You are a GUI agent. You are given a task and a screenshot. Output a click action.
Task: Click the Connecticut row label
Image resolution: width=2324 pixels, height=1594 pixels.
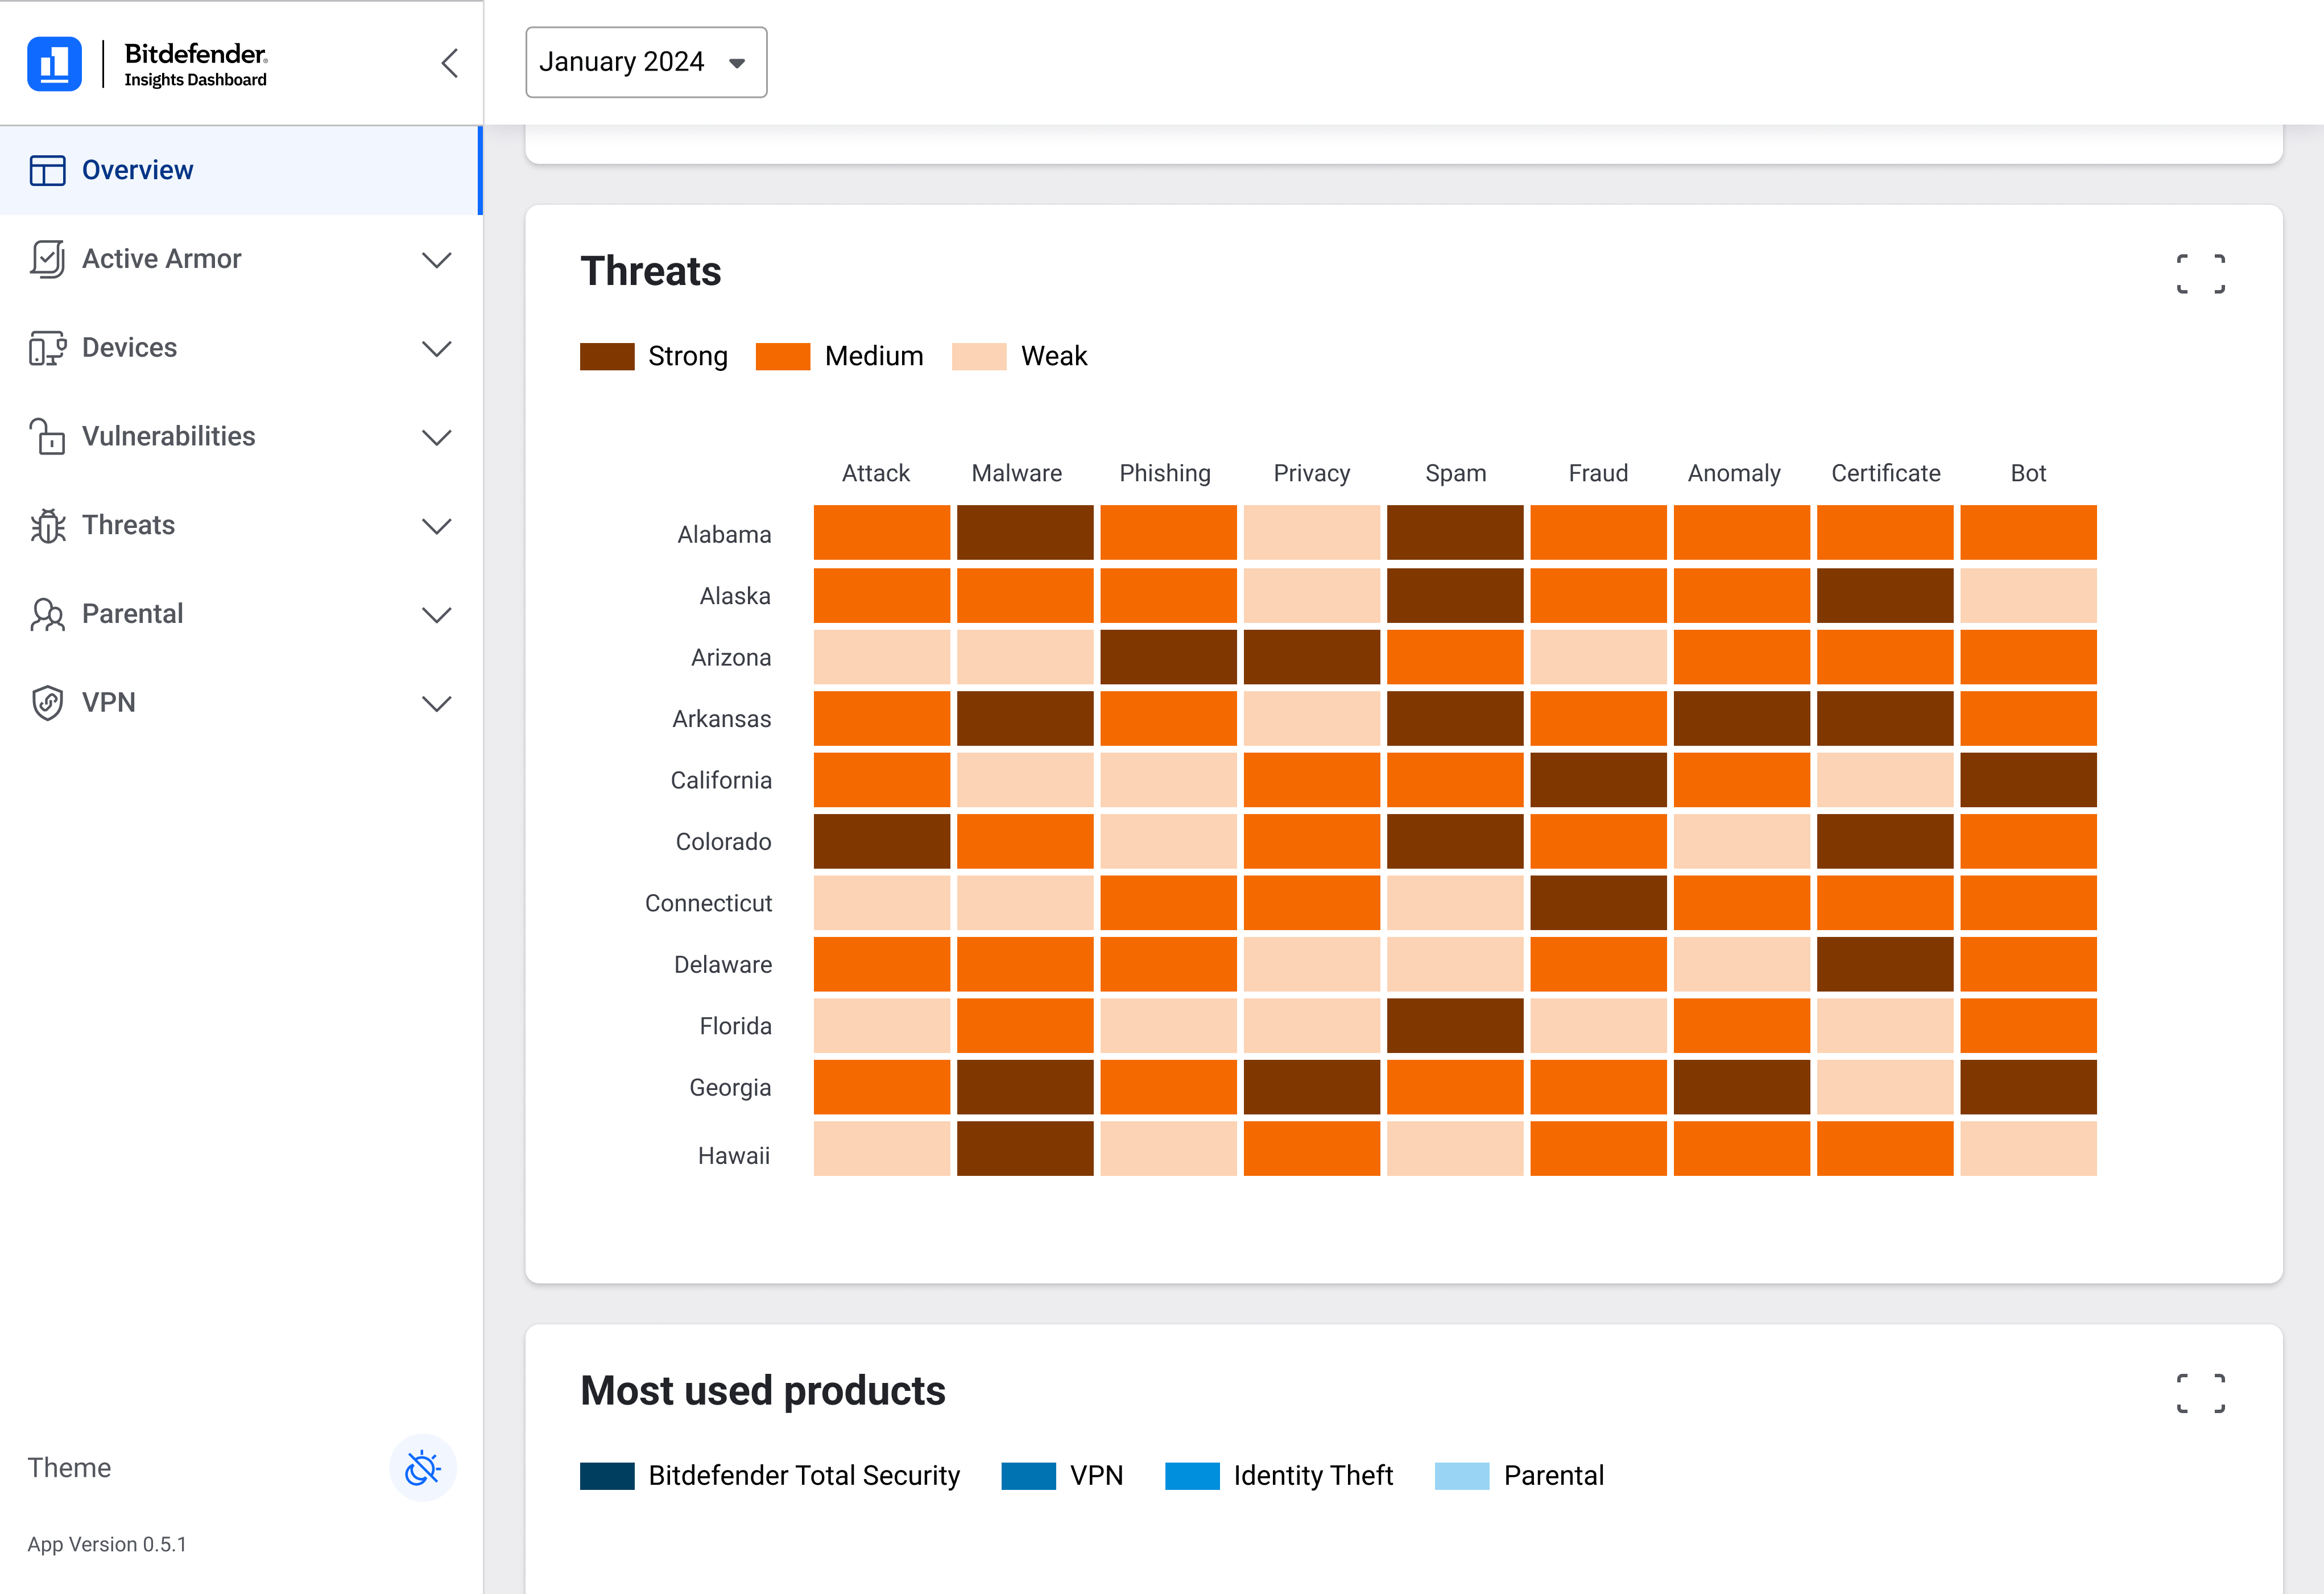pyautogui.click(x=708, y=903)
